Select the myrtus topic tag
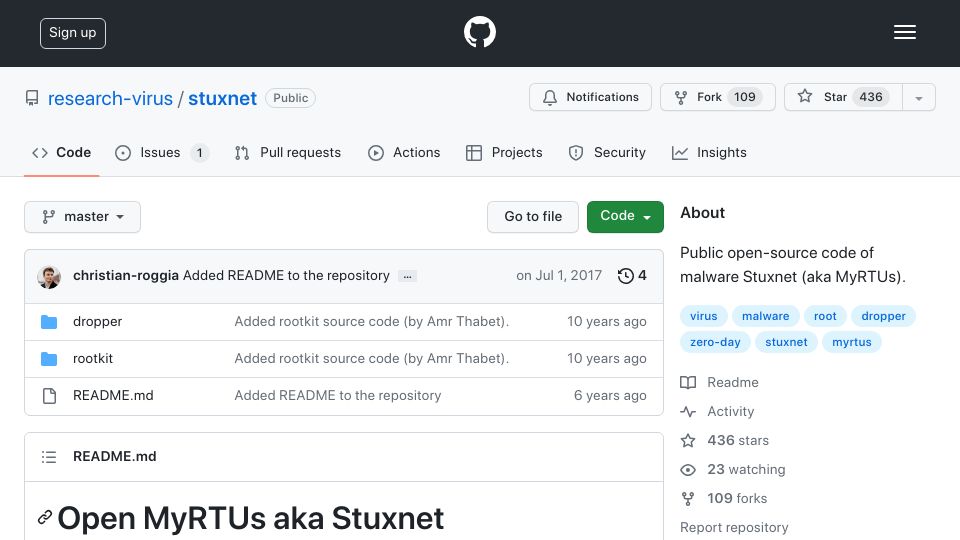The width and height of the screenshot is (960, 540). point(851,342)
